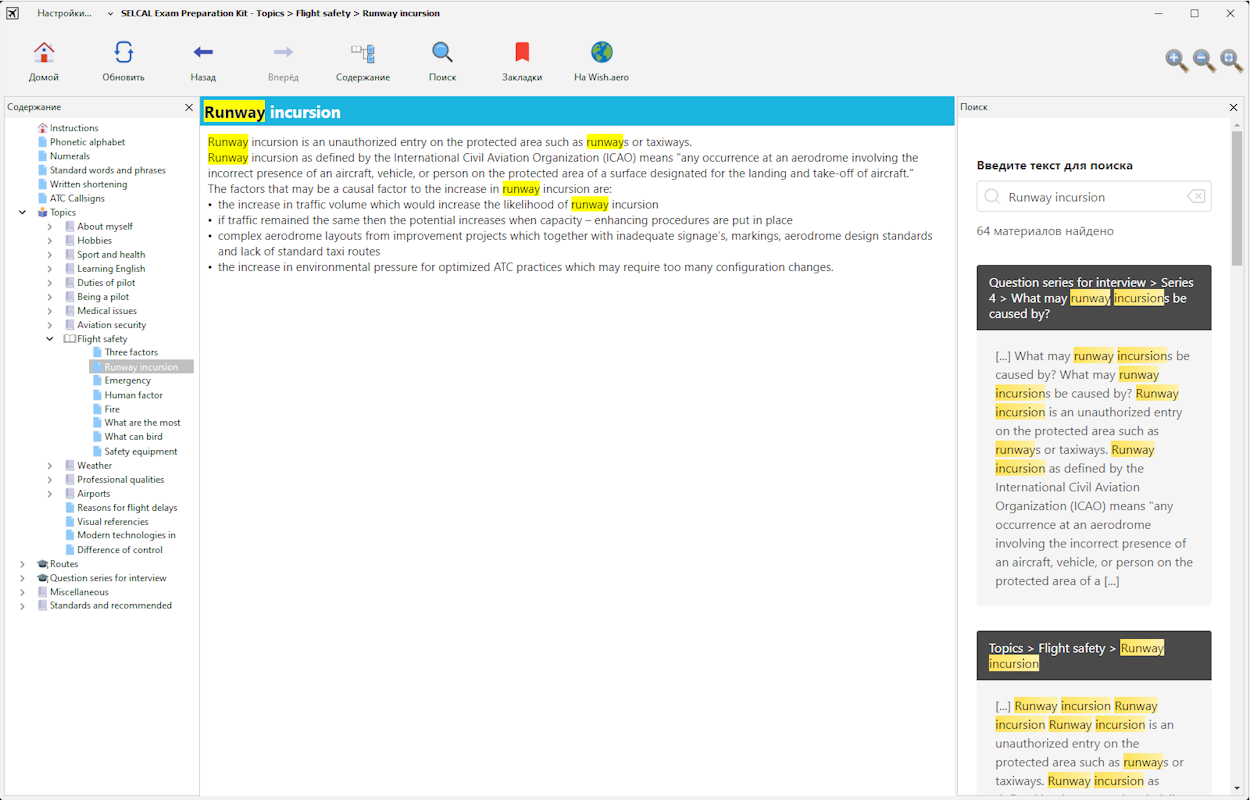This screenshot has height=800, width=1250.
Task: Select What can bird item
Action: click(x=133, y=436)
